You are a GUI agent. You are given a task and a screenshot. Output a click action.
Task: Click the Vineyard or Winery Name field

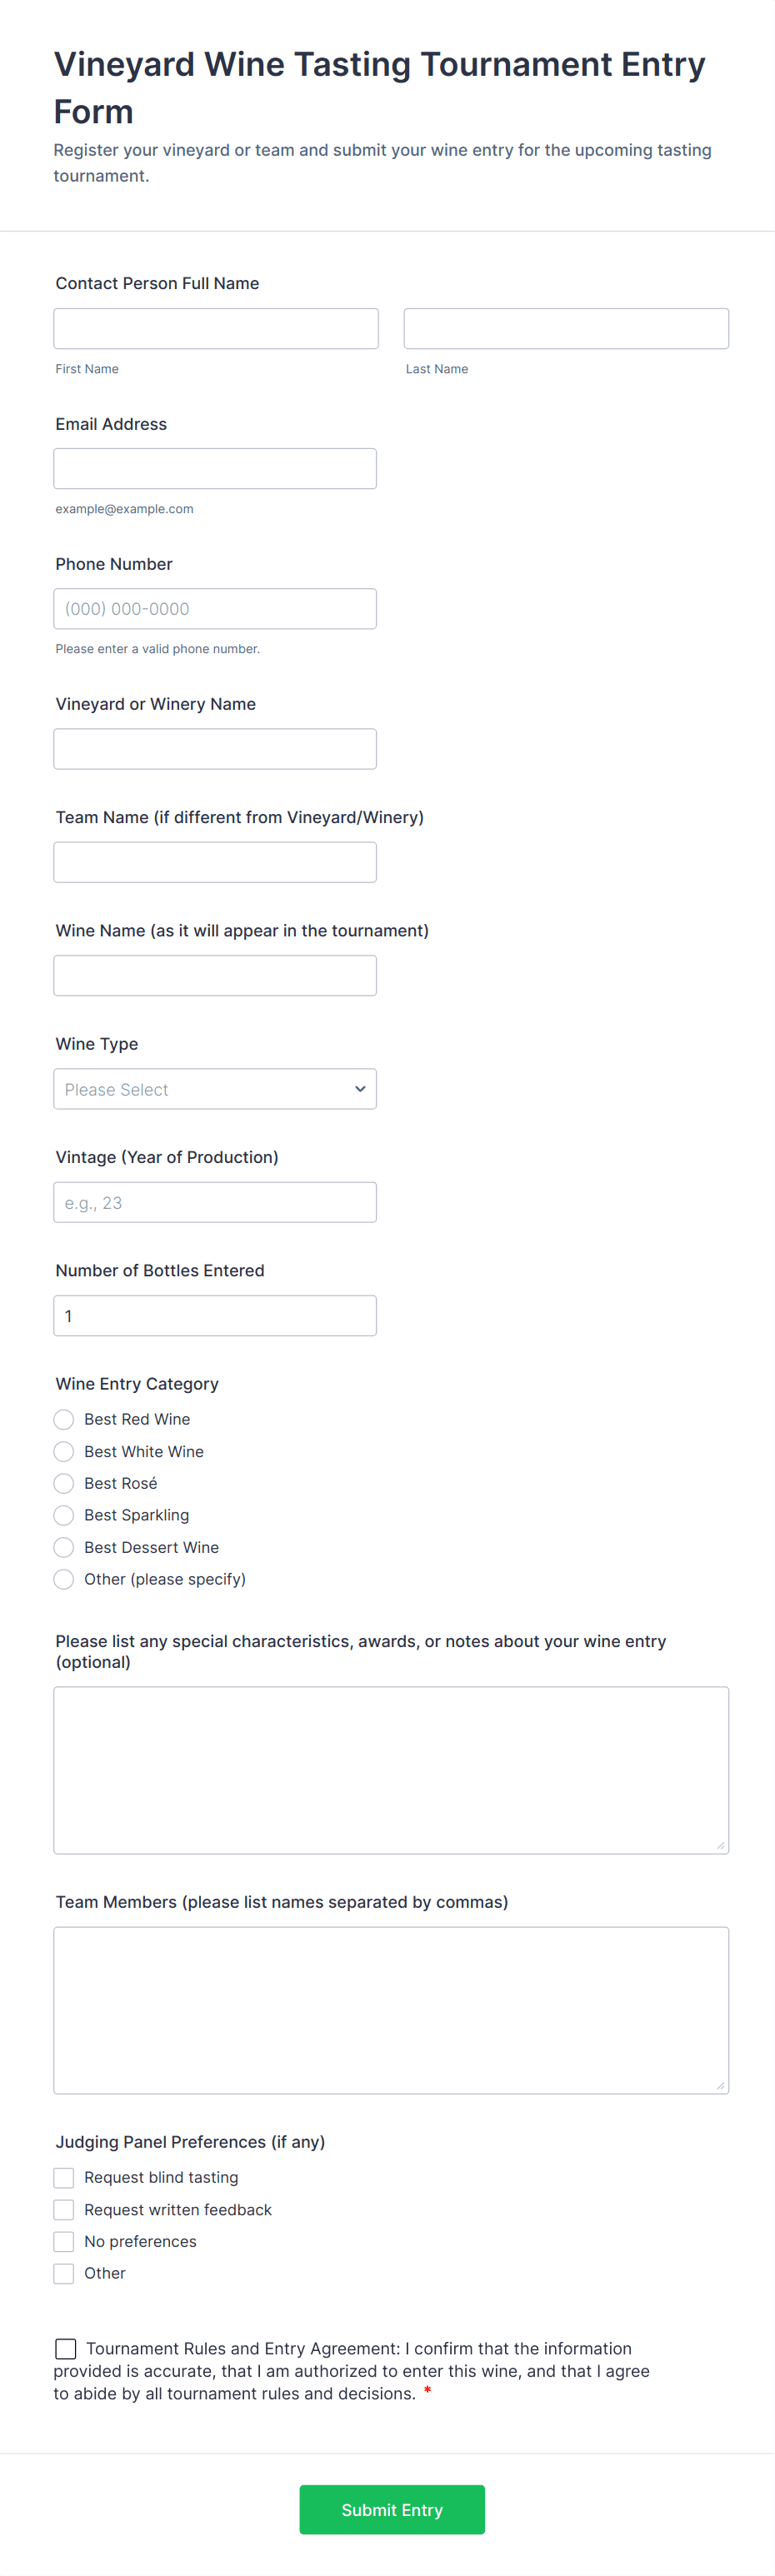(x=215, y=749)
